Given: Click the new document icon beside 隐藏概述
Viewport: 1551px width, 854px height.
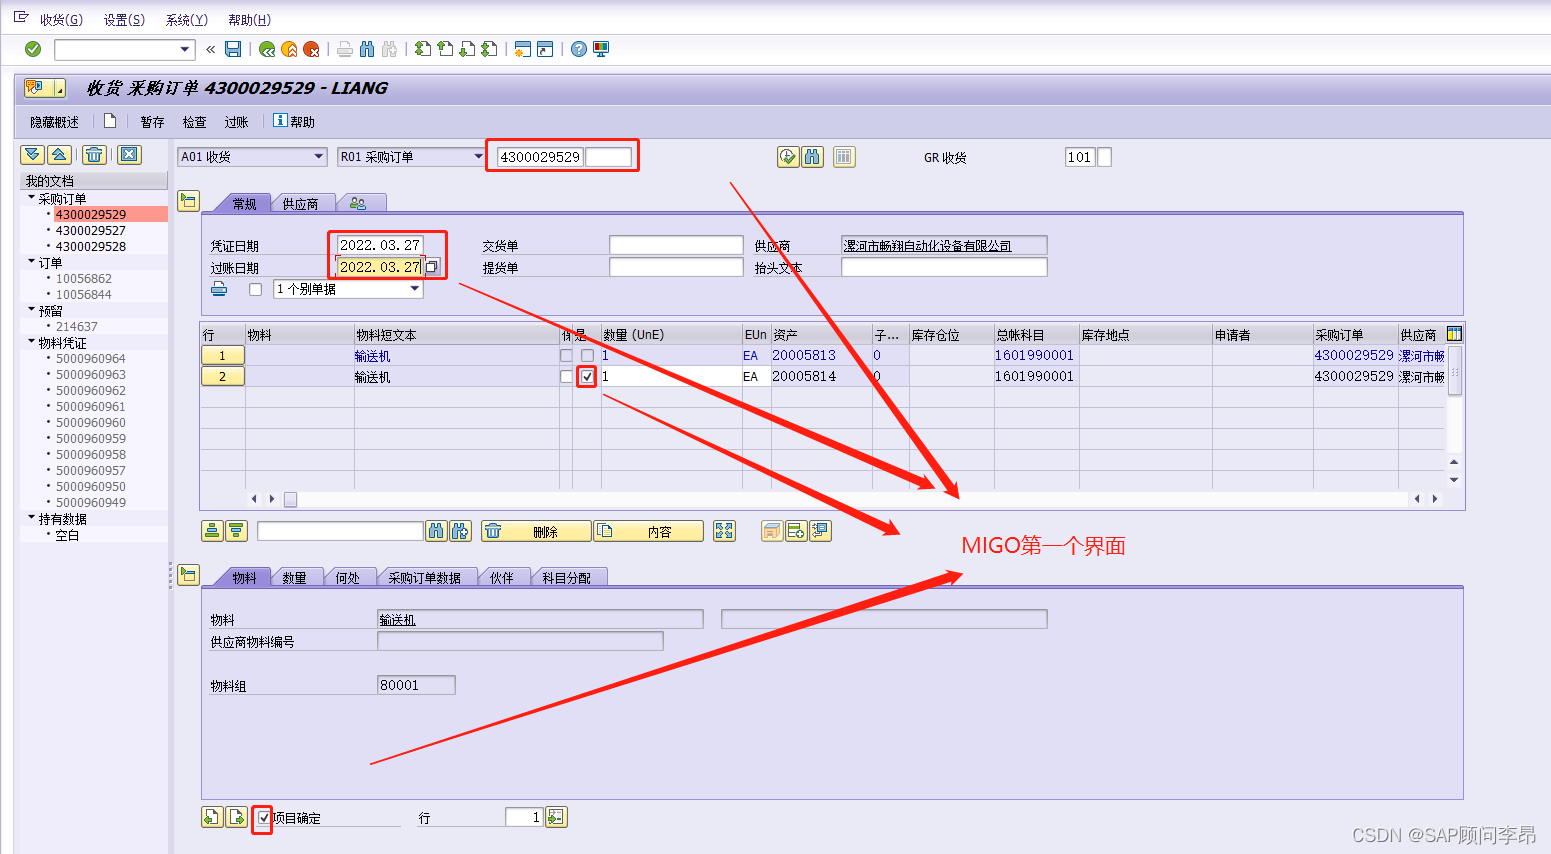Looking at the screenshot, I should tap(110, 121).
